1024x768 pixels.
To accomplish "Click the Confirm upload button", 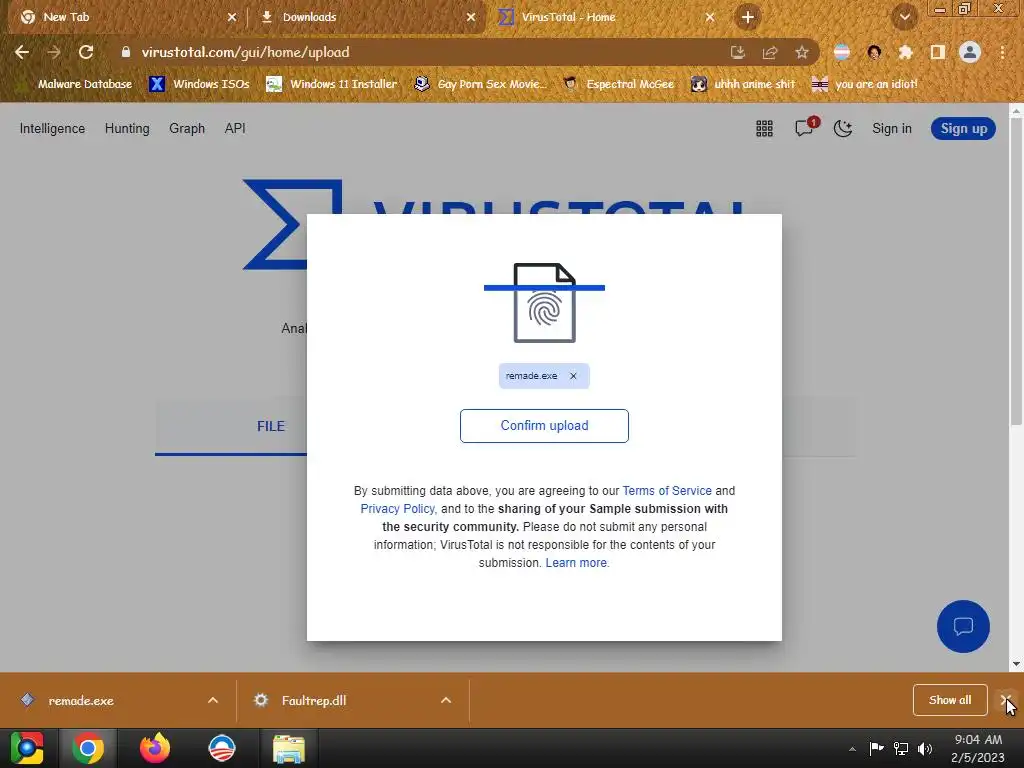I will [544, 426].
